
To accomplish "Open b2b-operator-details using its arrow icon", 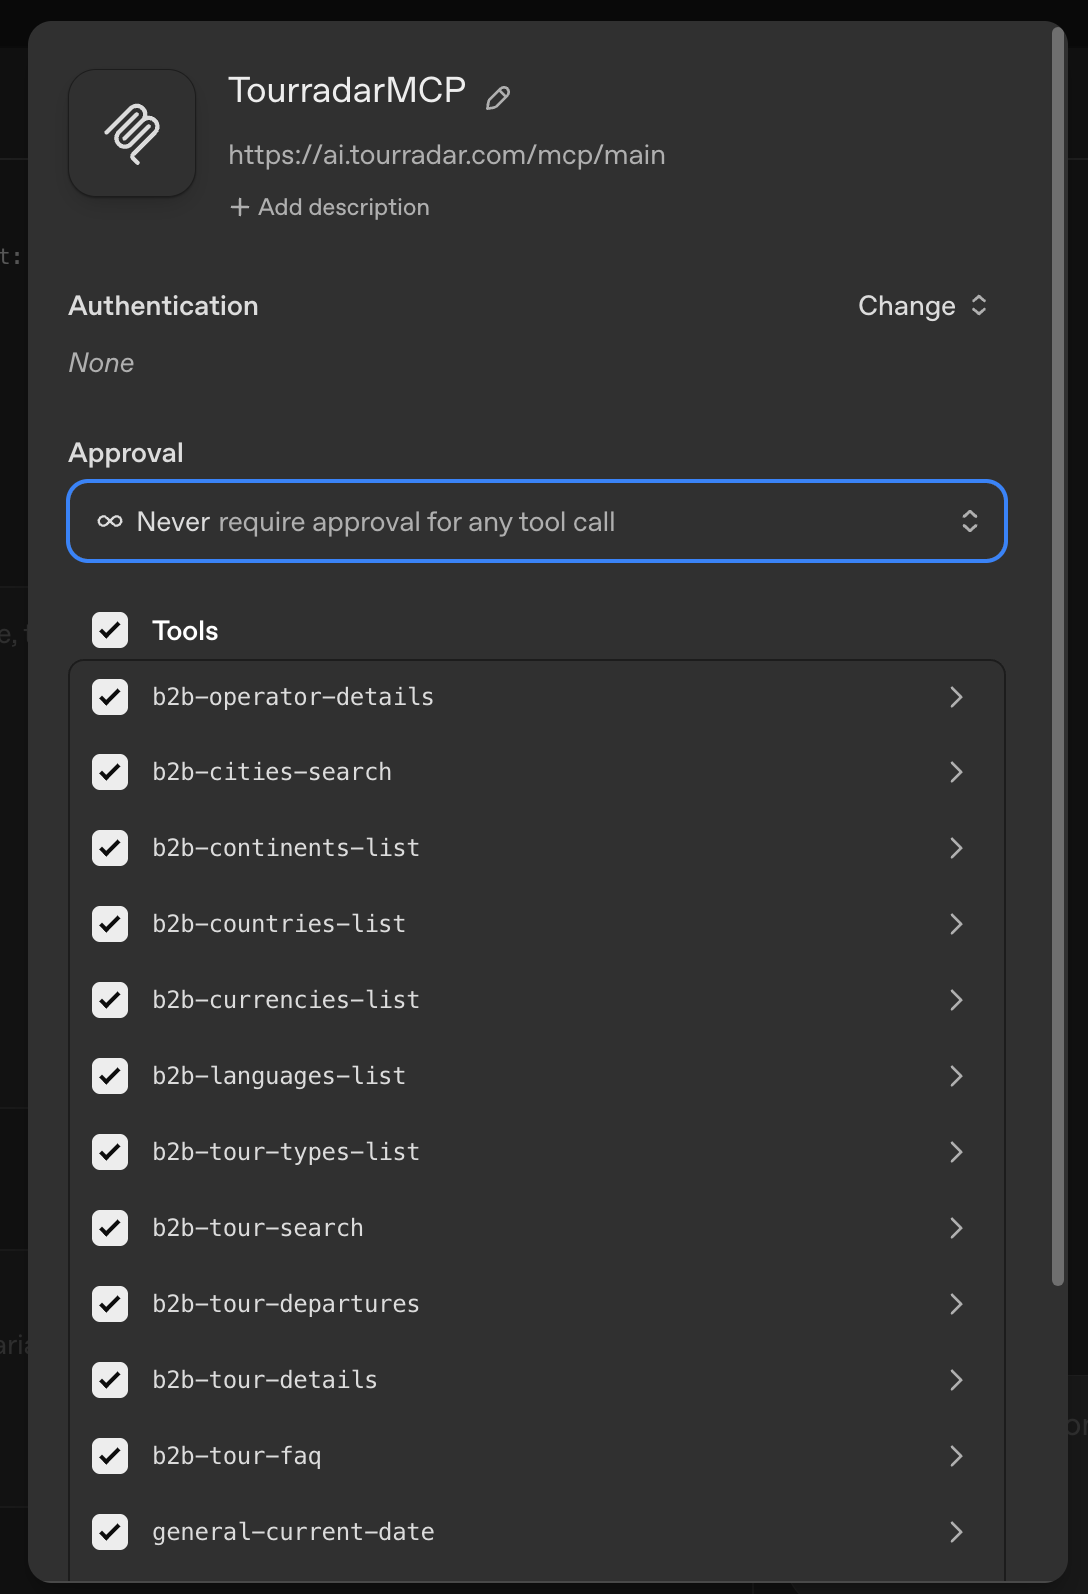I will 956,697.
